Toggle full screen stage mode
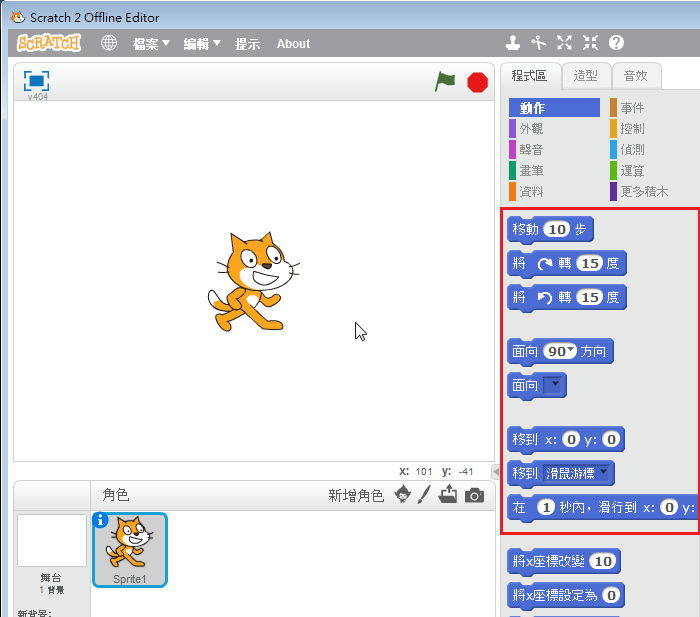700x617 pixels. click(37, 81)
